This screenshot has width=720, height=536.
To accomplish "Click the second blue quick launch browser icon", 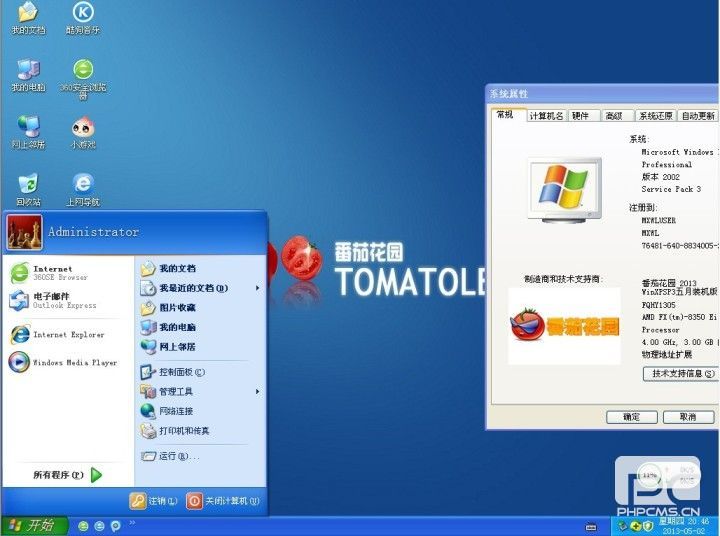I will [x=99, y=526].
